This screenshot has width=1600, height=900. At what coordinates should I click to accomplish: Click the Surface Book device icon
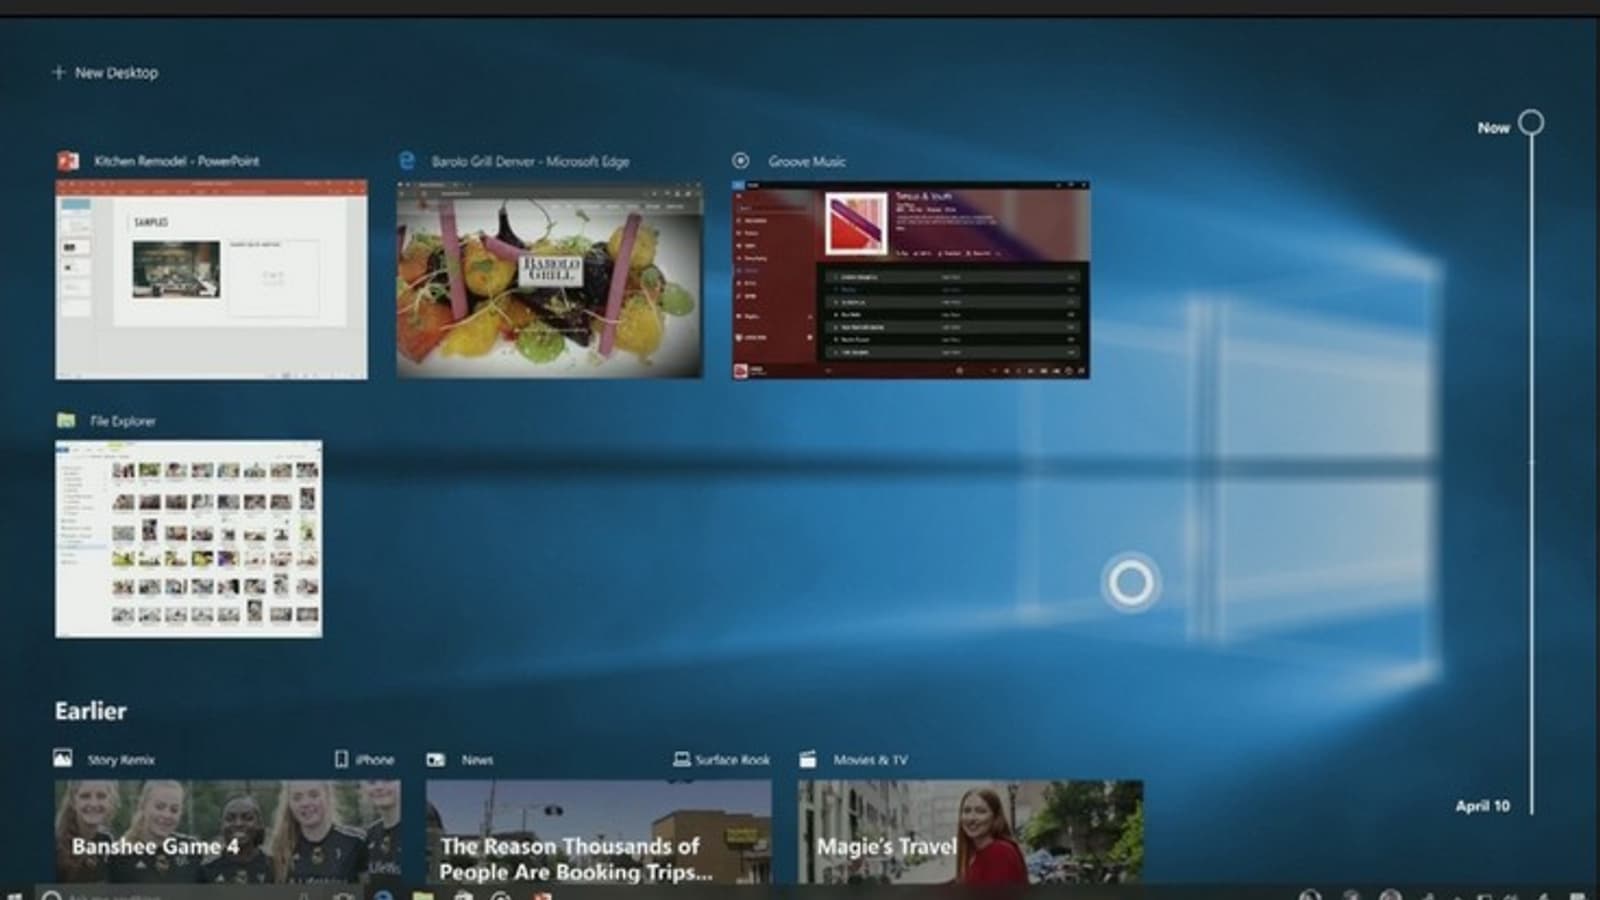(x=682, y=759)
